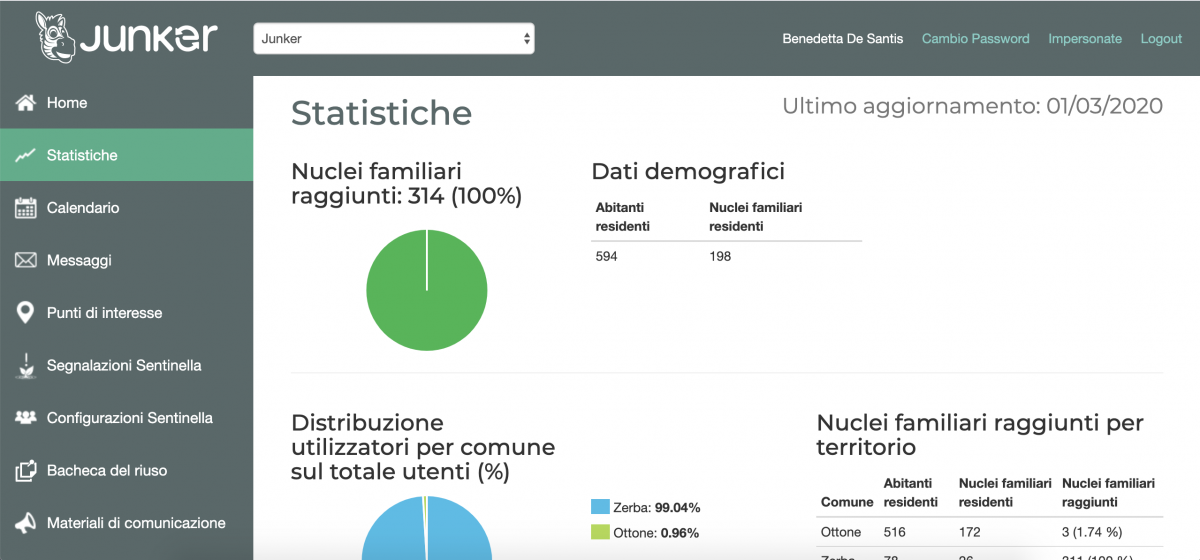Click the Cambio Password link
The height and width of the screenshot is (560, 1200).
(x=975, y=39)
